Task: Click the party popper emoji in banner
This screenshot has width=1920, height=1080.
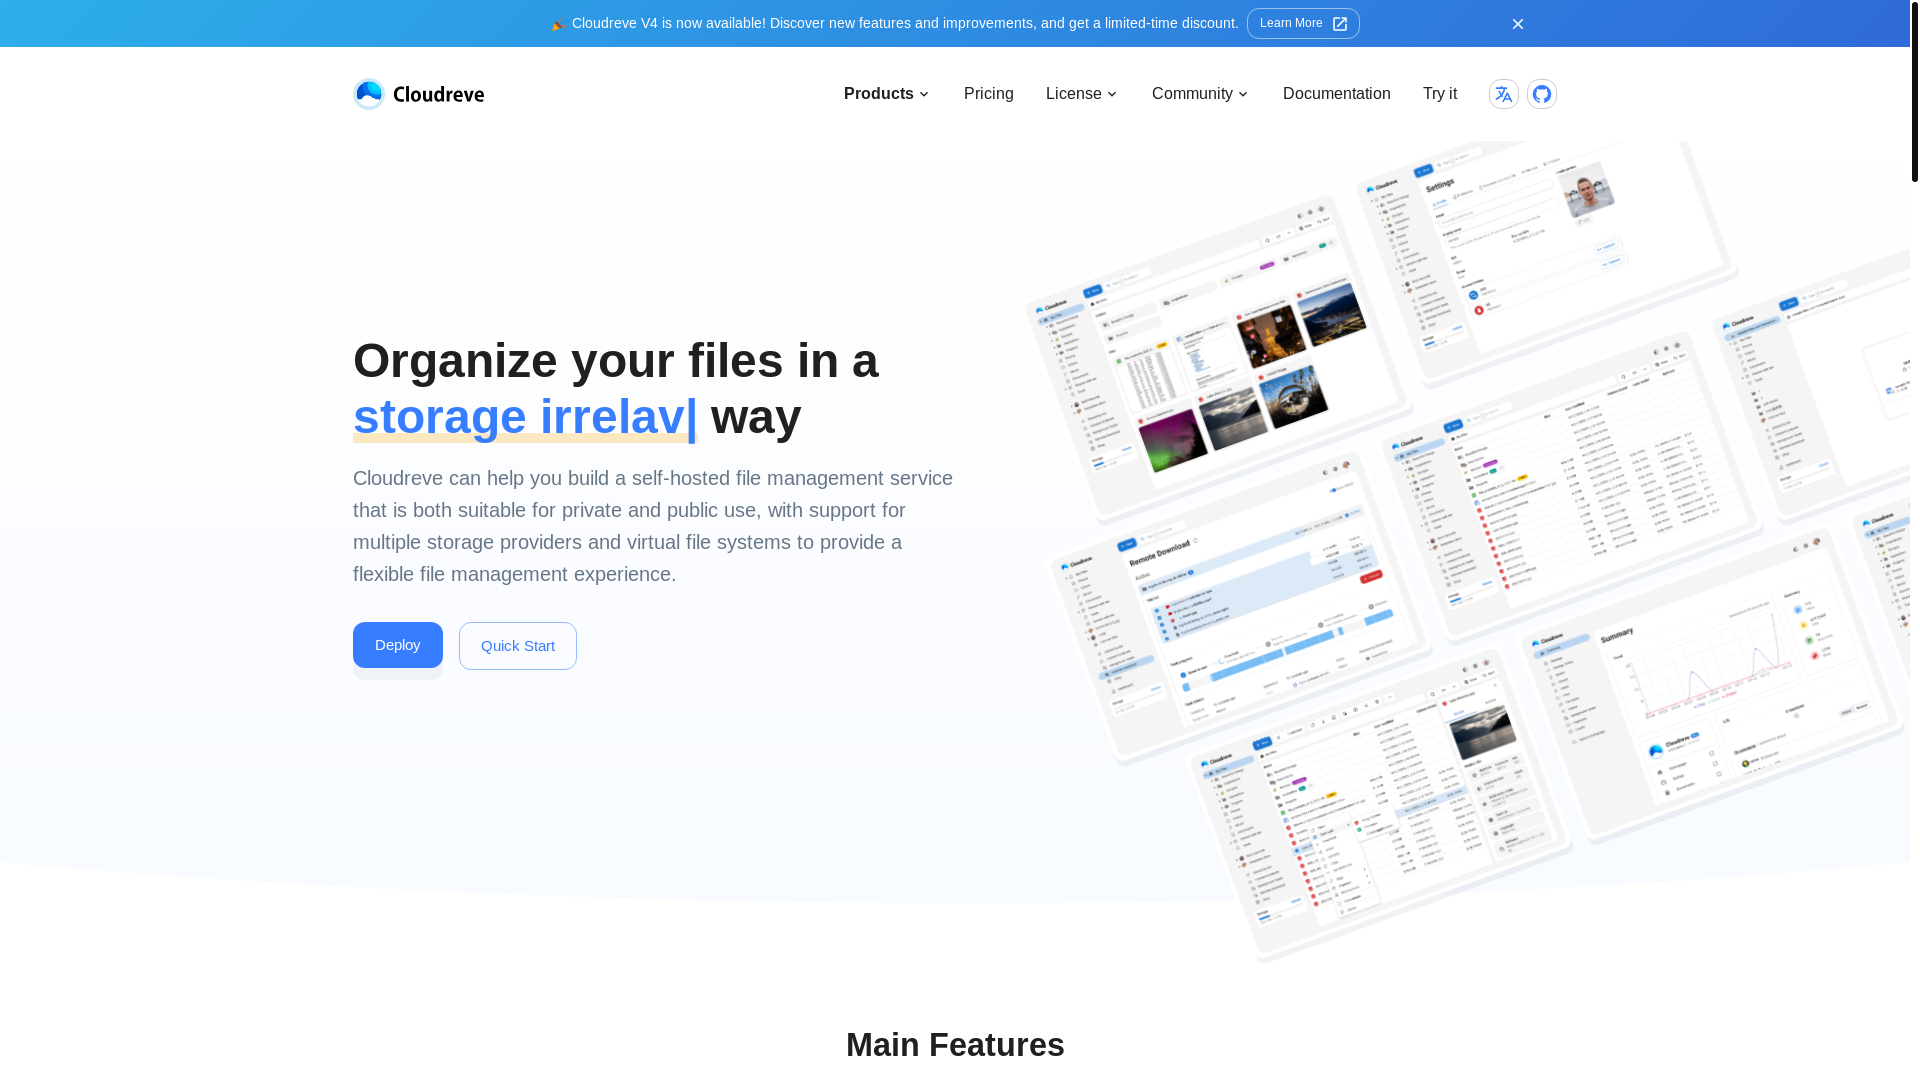Action: click(558, 24)
